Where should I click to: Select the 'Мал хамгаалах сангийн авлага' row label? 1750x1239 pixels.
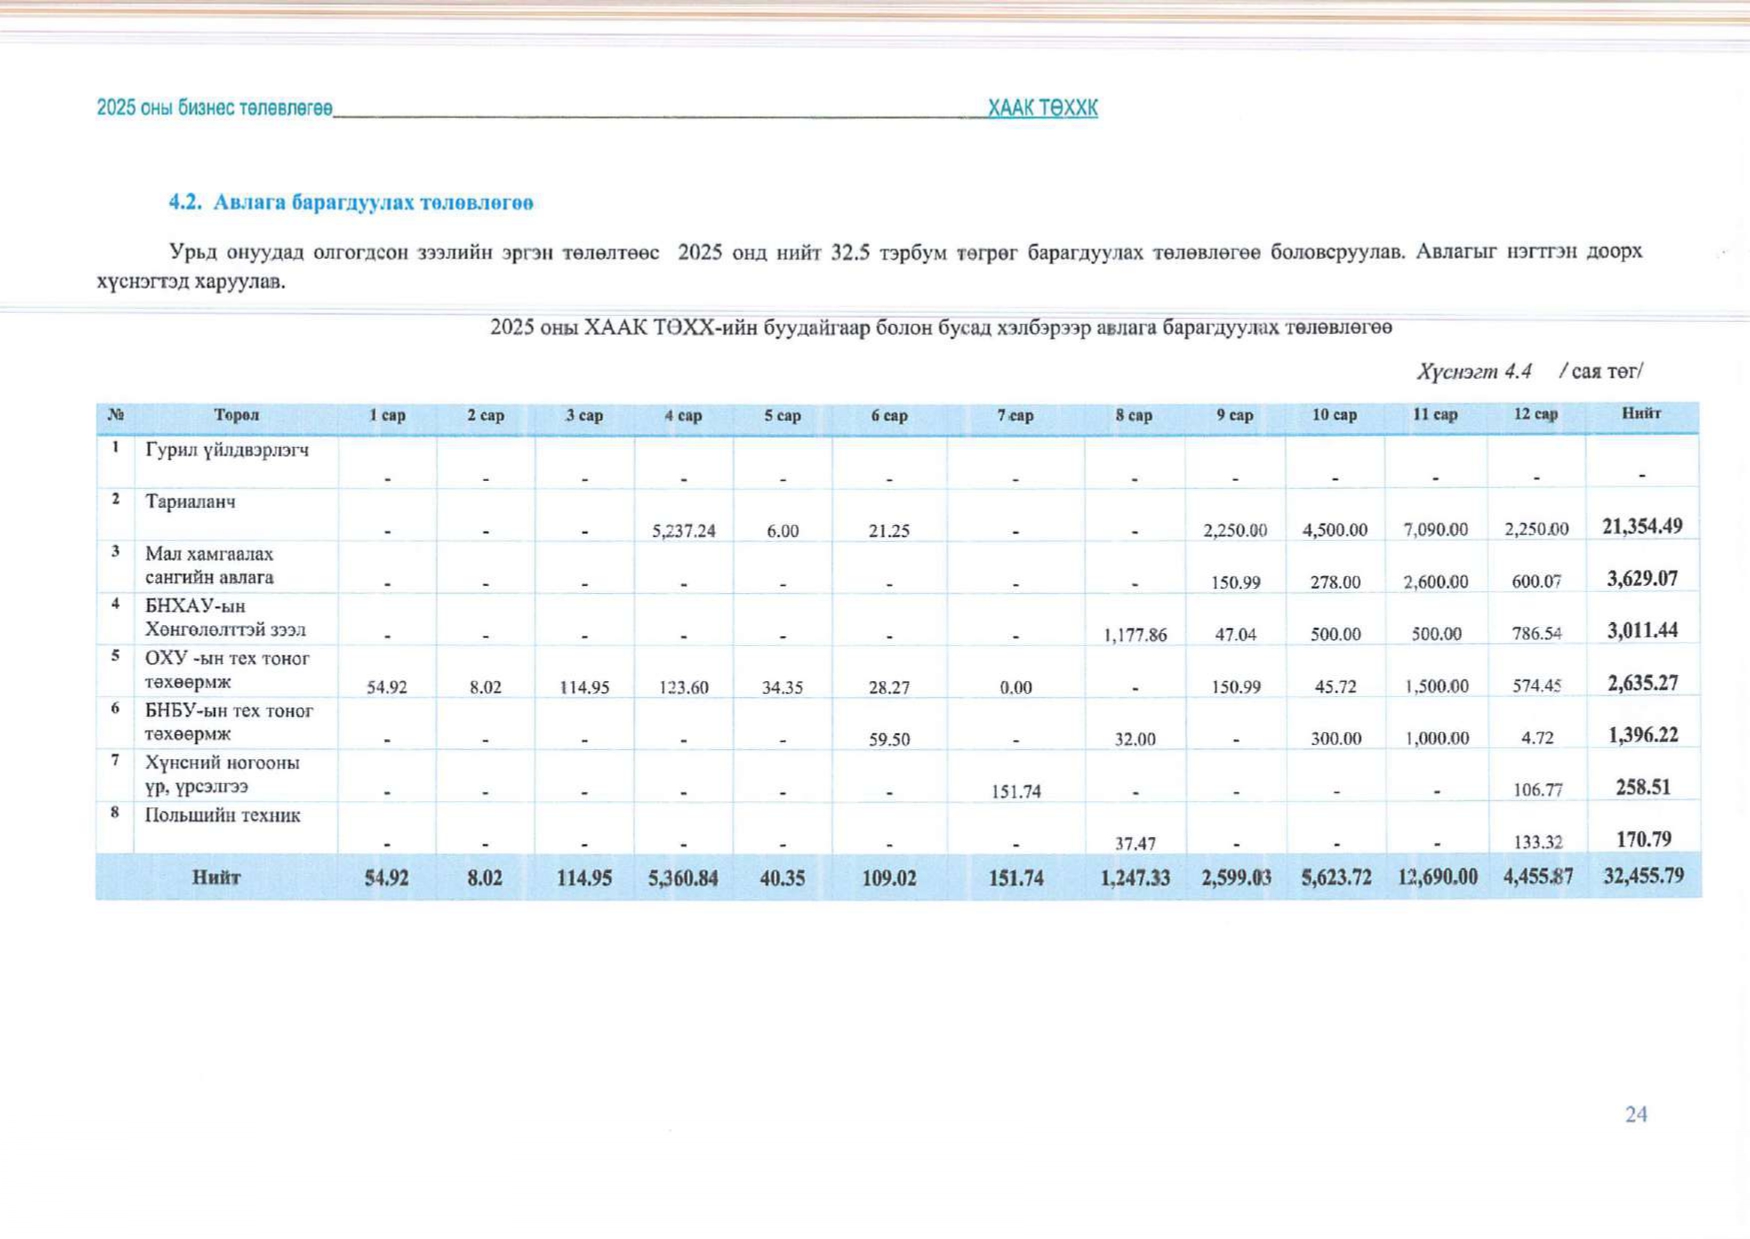click(209, 566)
